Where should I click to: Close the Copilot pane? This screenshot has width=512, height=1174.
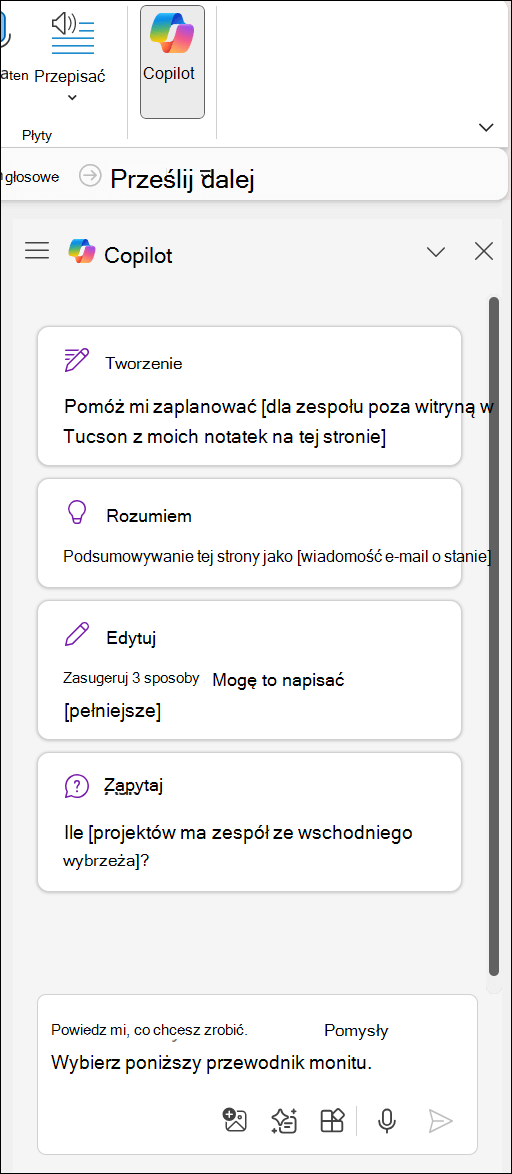(x=484, y=252)
